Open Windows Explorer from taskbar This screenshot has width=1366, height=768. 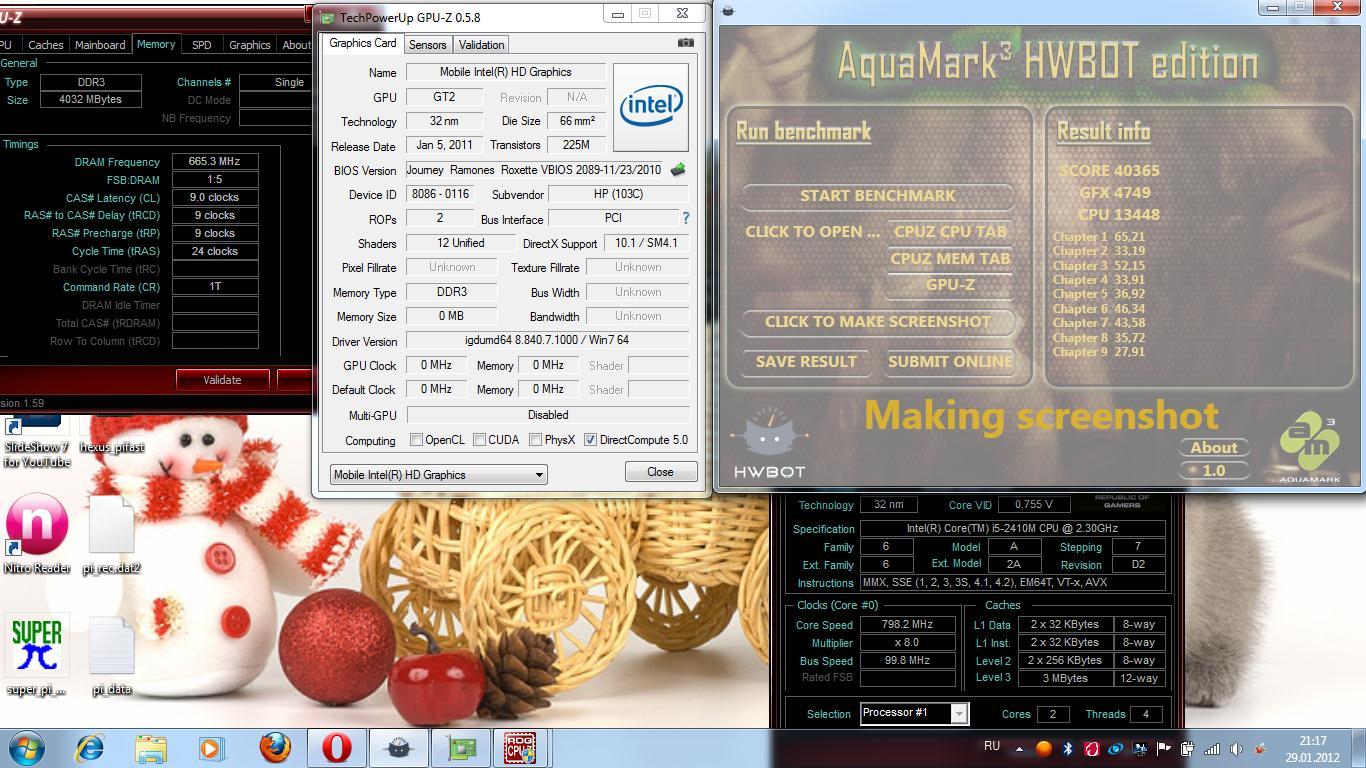151,748
